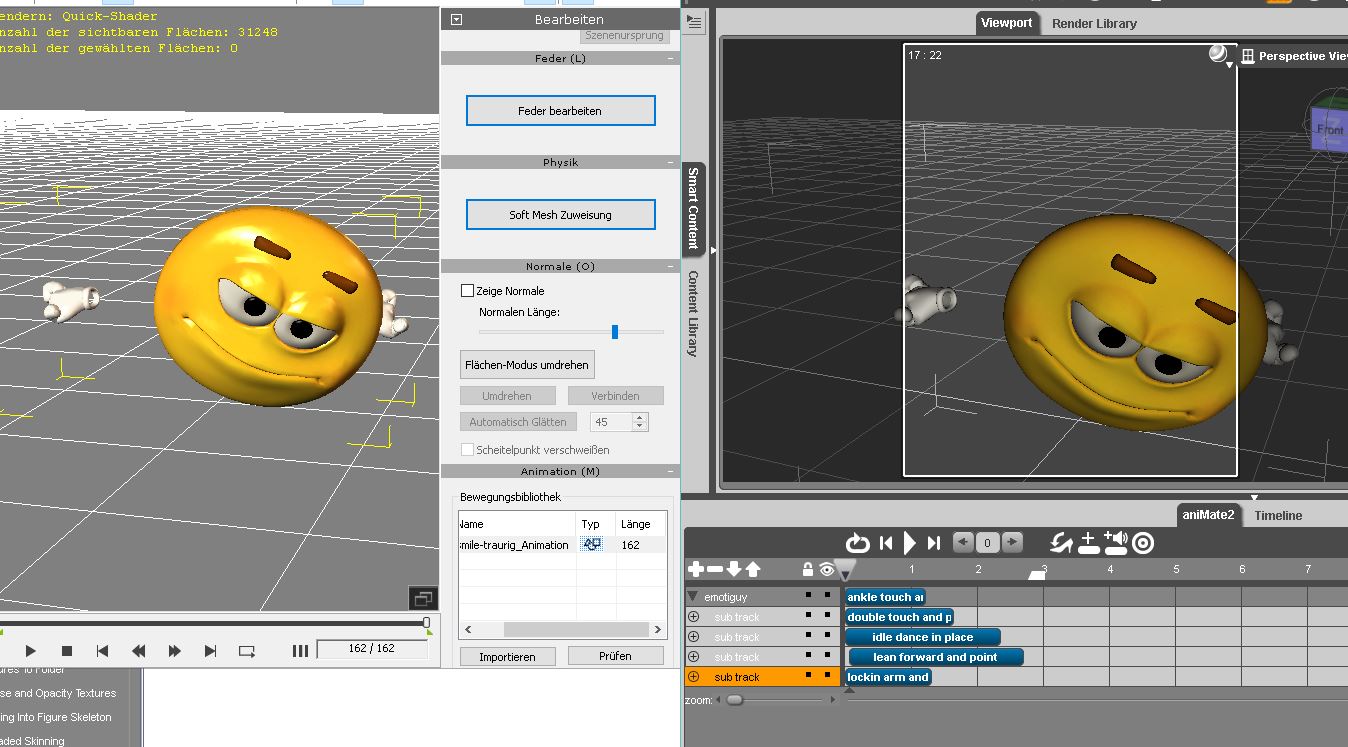Click the aniMate2 record target icon

1143,543
